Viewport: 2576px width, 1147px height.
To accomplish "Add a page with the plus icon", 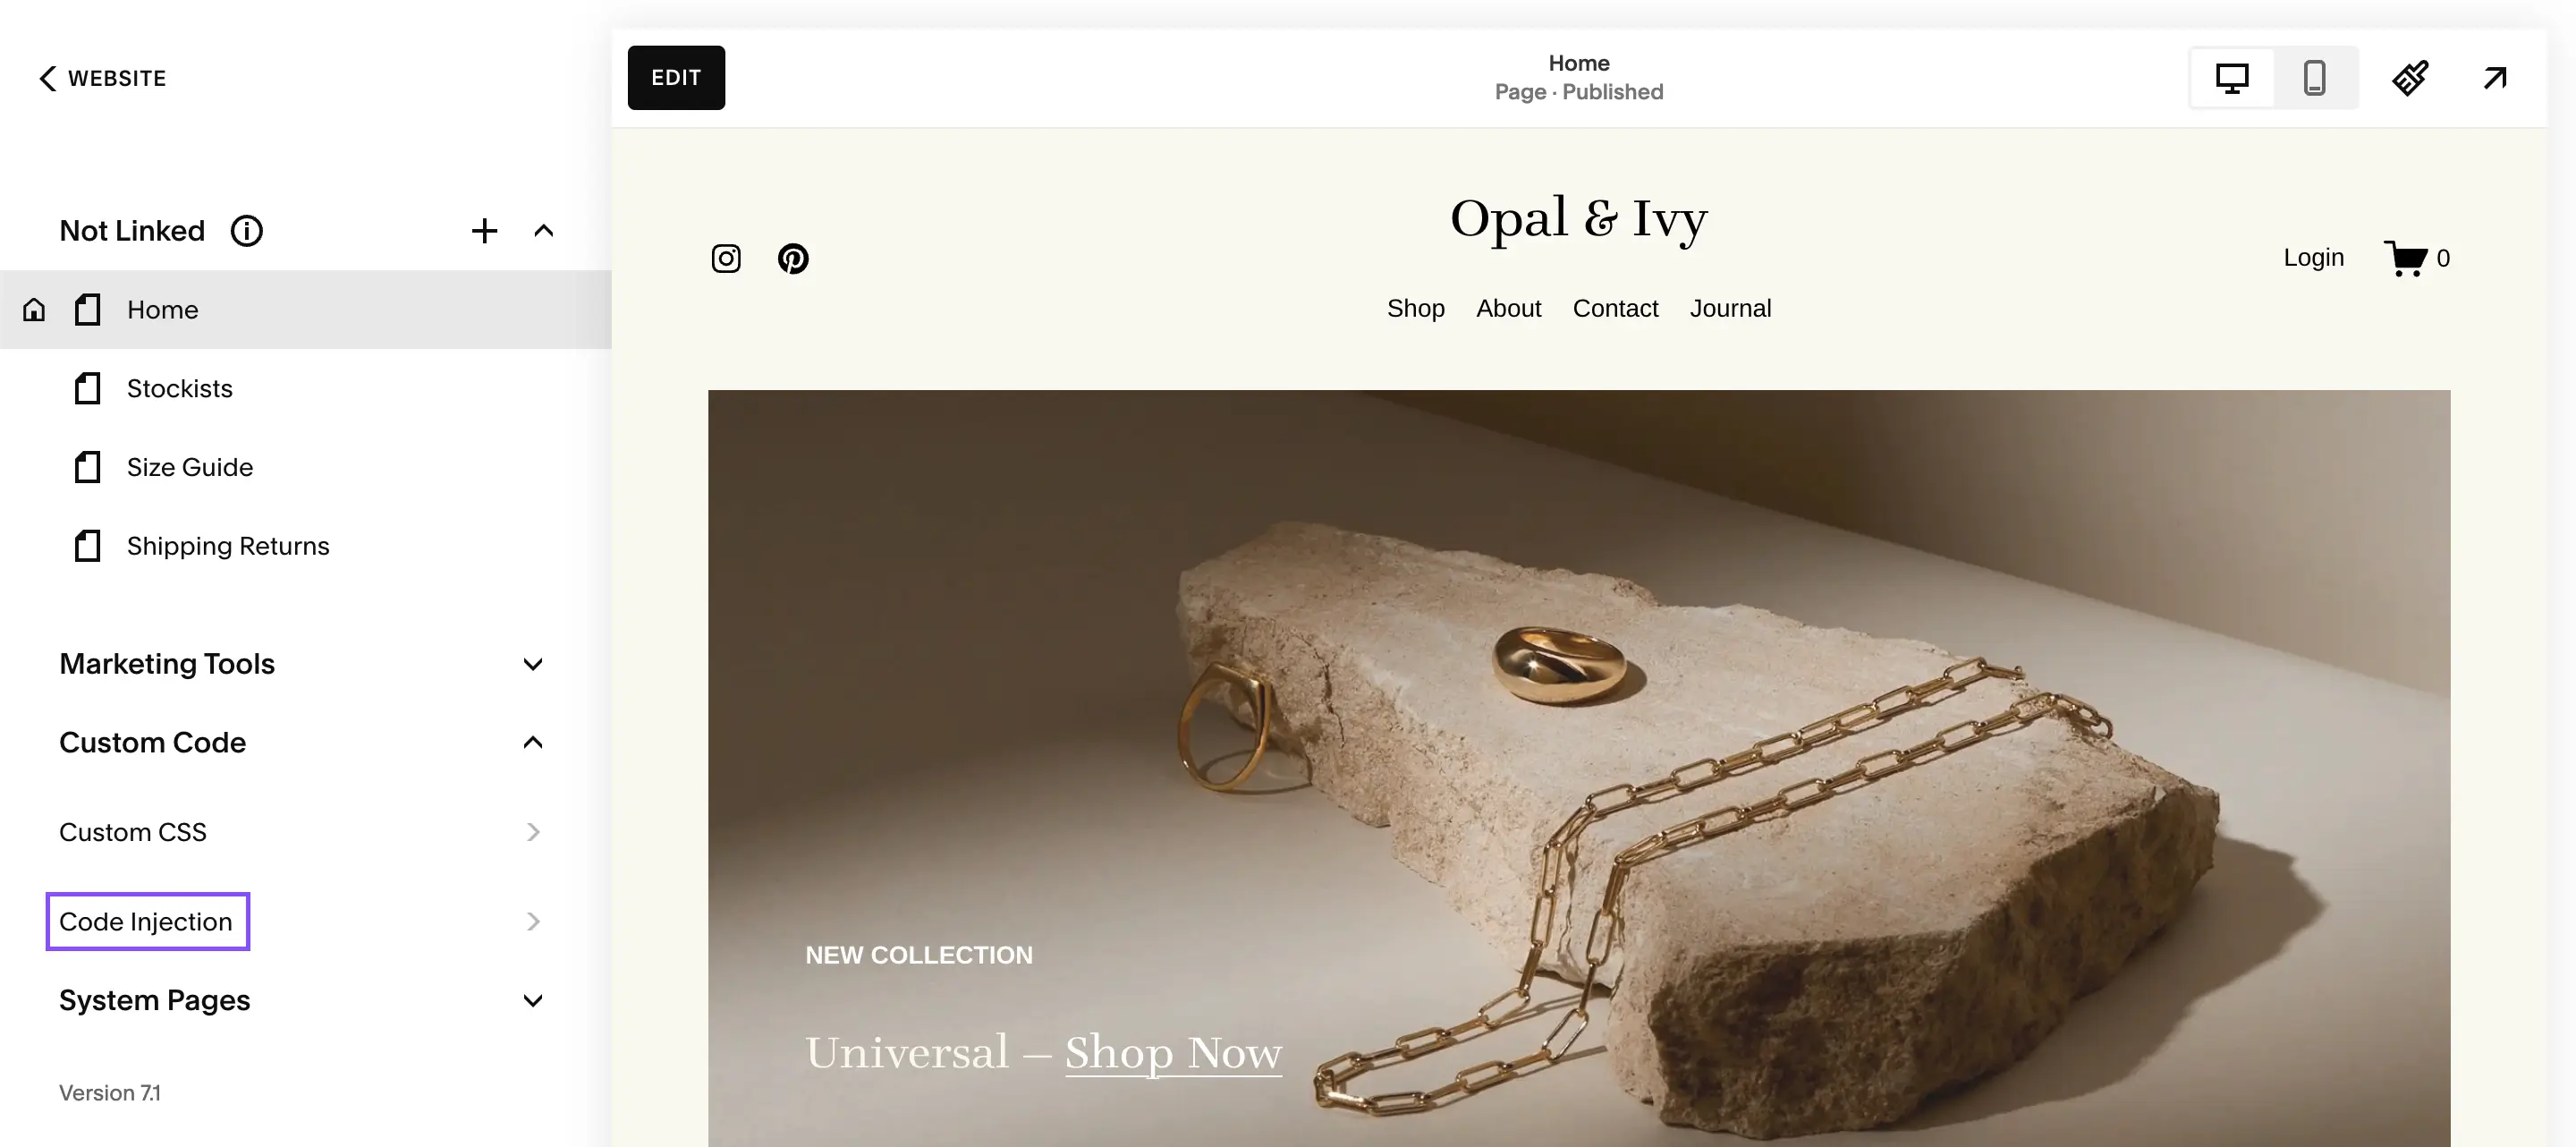I will [x=484, y=231].
